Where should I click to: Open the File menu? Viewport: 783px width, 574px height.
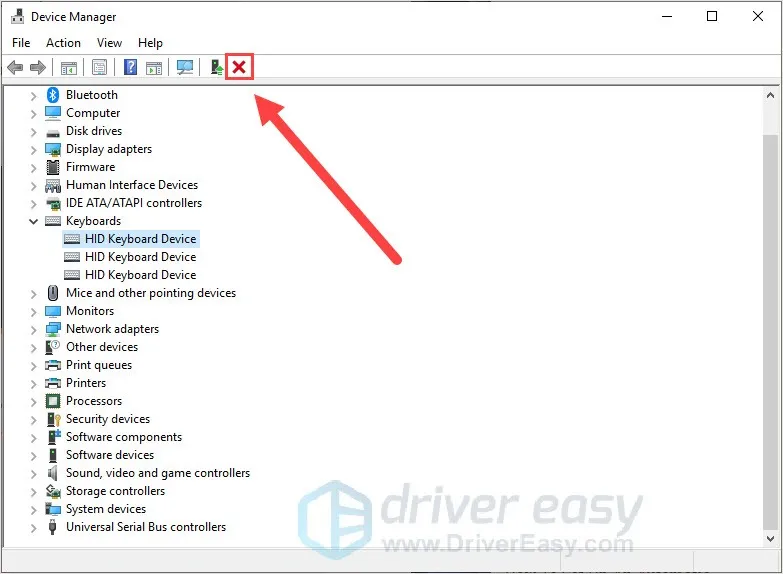pyautogui.click(x=21, y=43)
